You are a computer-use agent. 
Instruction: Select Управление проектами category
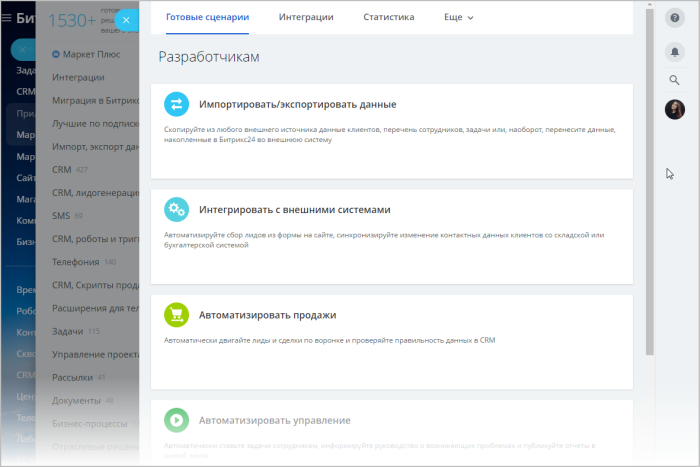pyautogui.click(x=95, y=354)
